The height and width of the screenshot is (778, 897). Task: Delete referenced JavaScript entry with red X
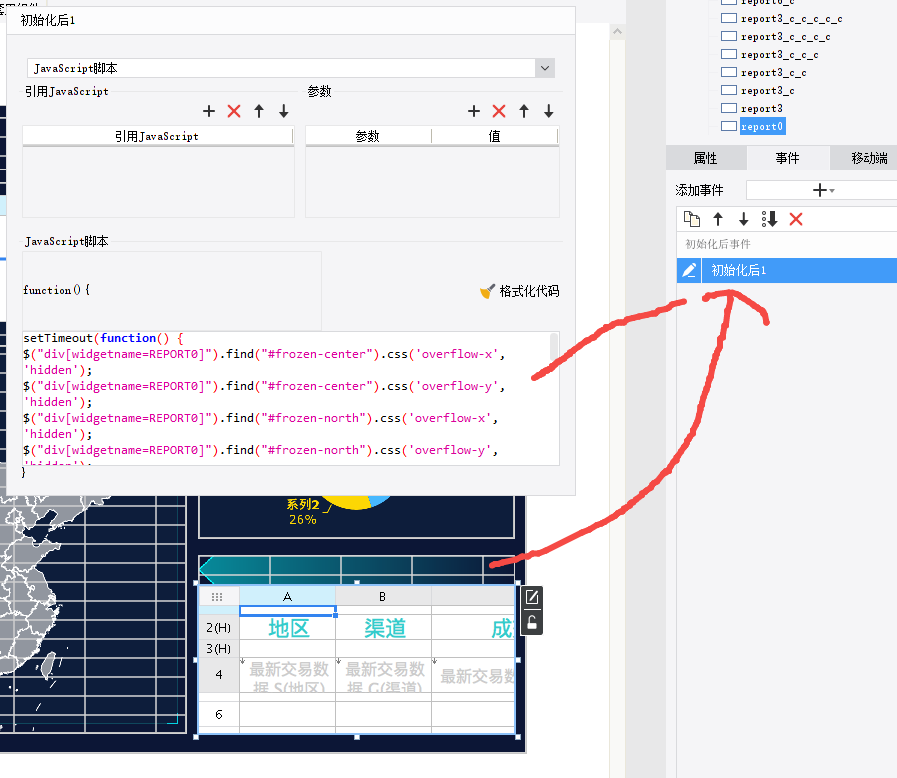[234, 111]
